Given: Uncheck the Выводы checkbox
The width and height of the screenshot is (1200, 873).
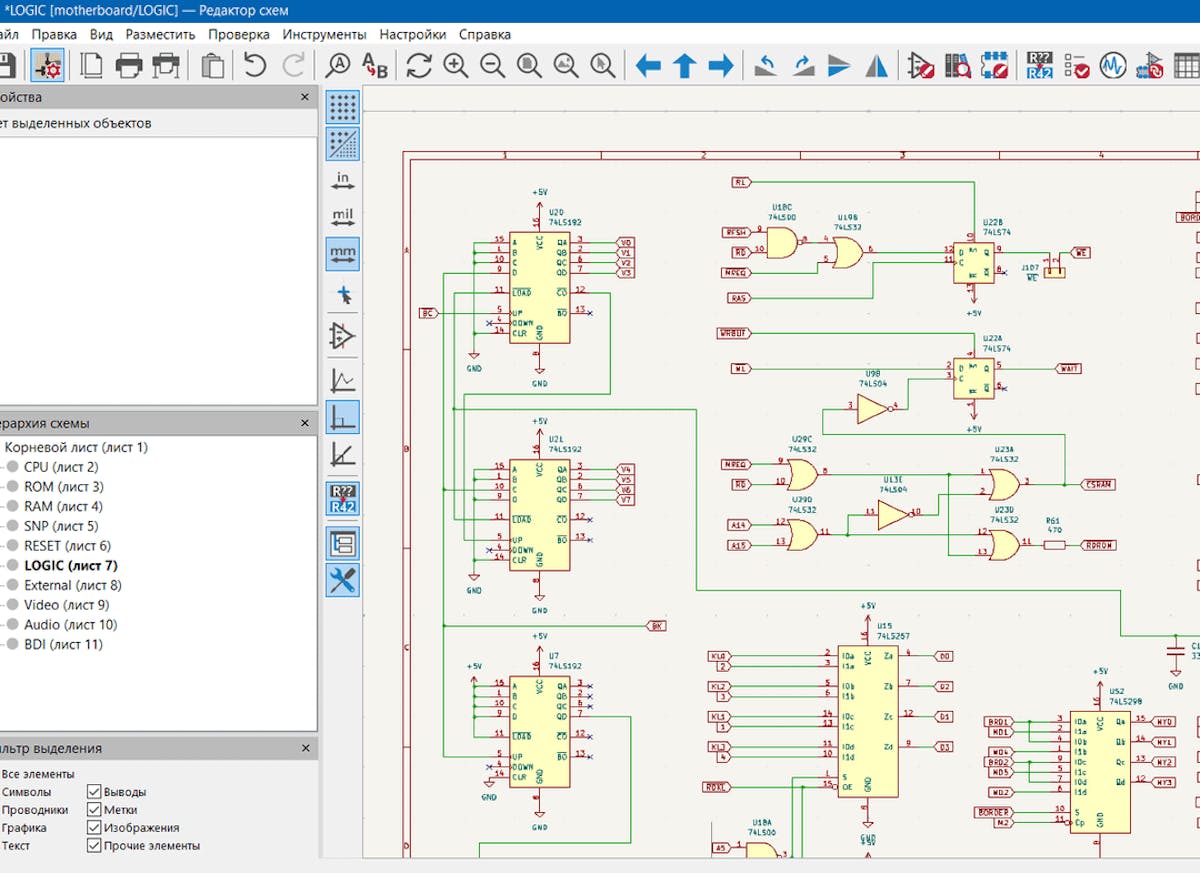Looking at the screenshot, I should [x=94, y=792].
